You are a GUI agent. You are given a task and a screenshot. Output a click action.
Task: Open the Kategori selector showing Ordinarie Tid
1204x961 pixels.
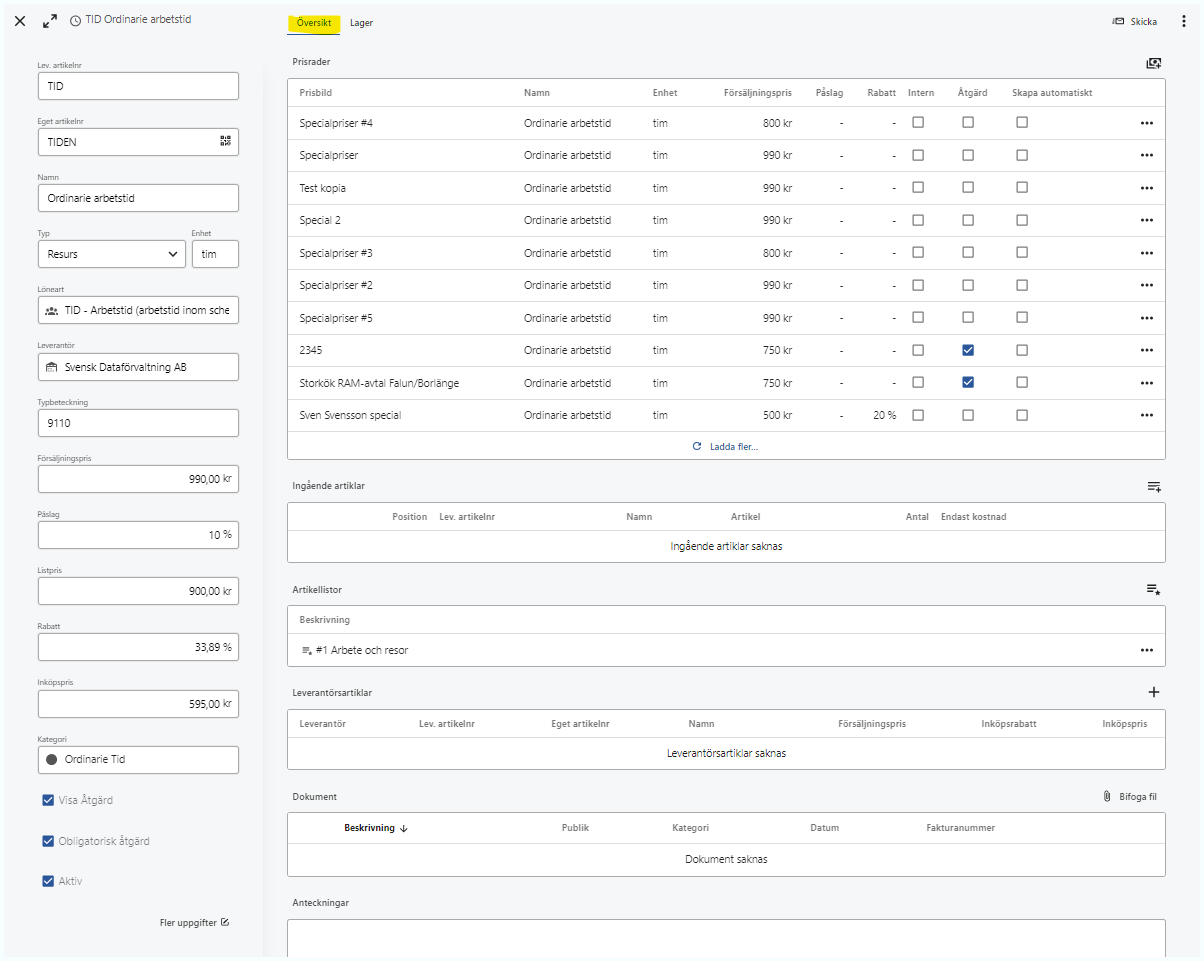(x=139, y=760)
